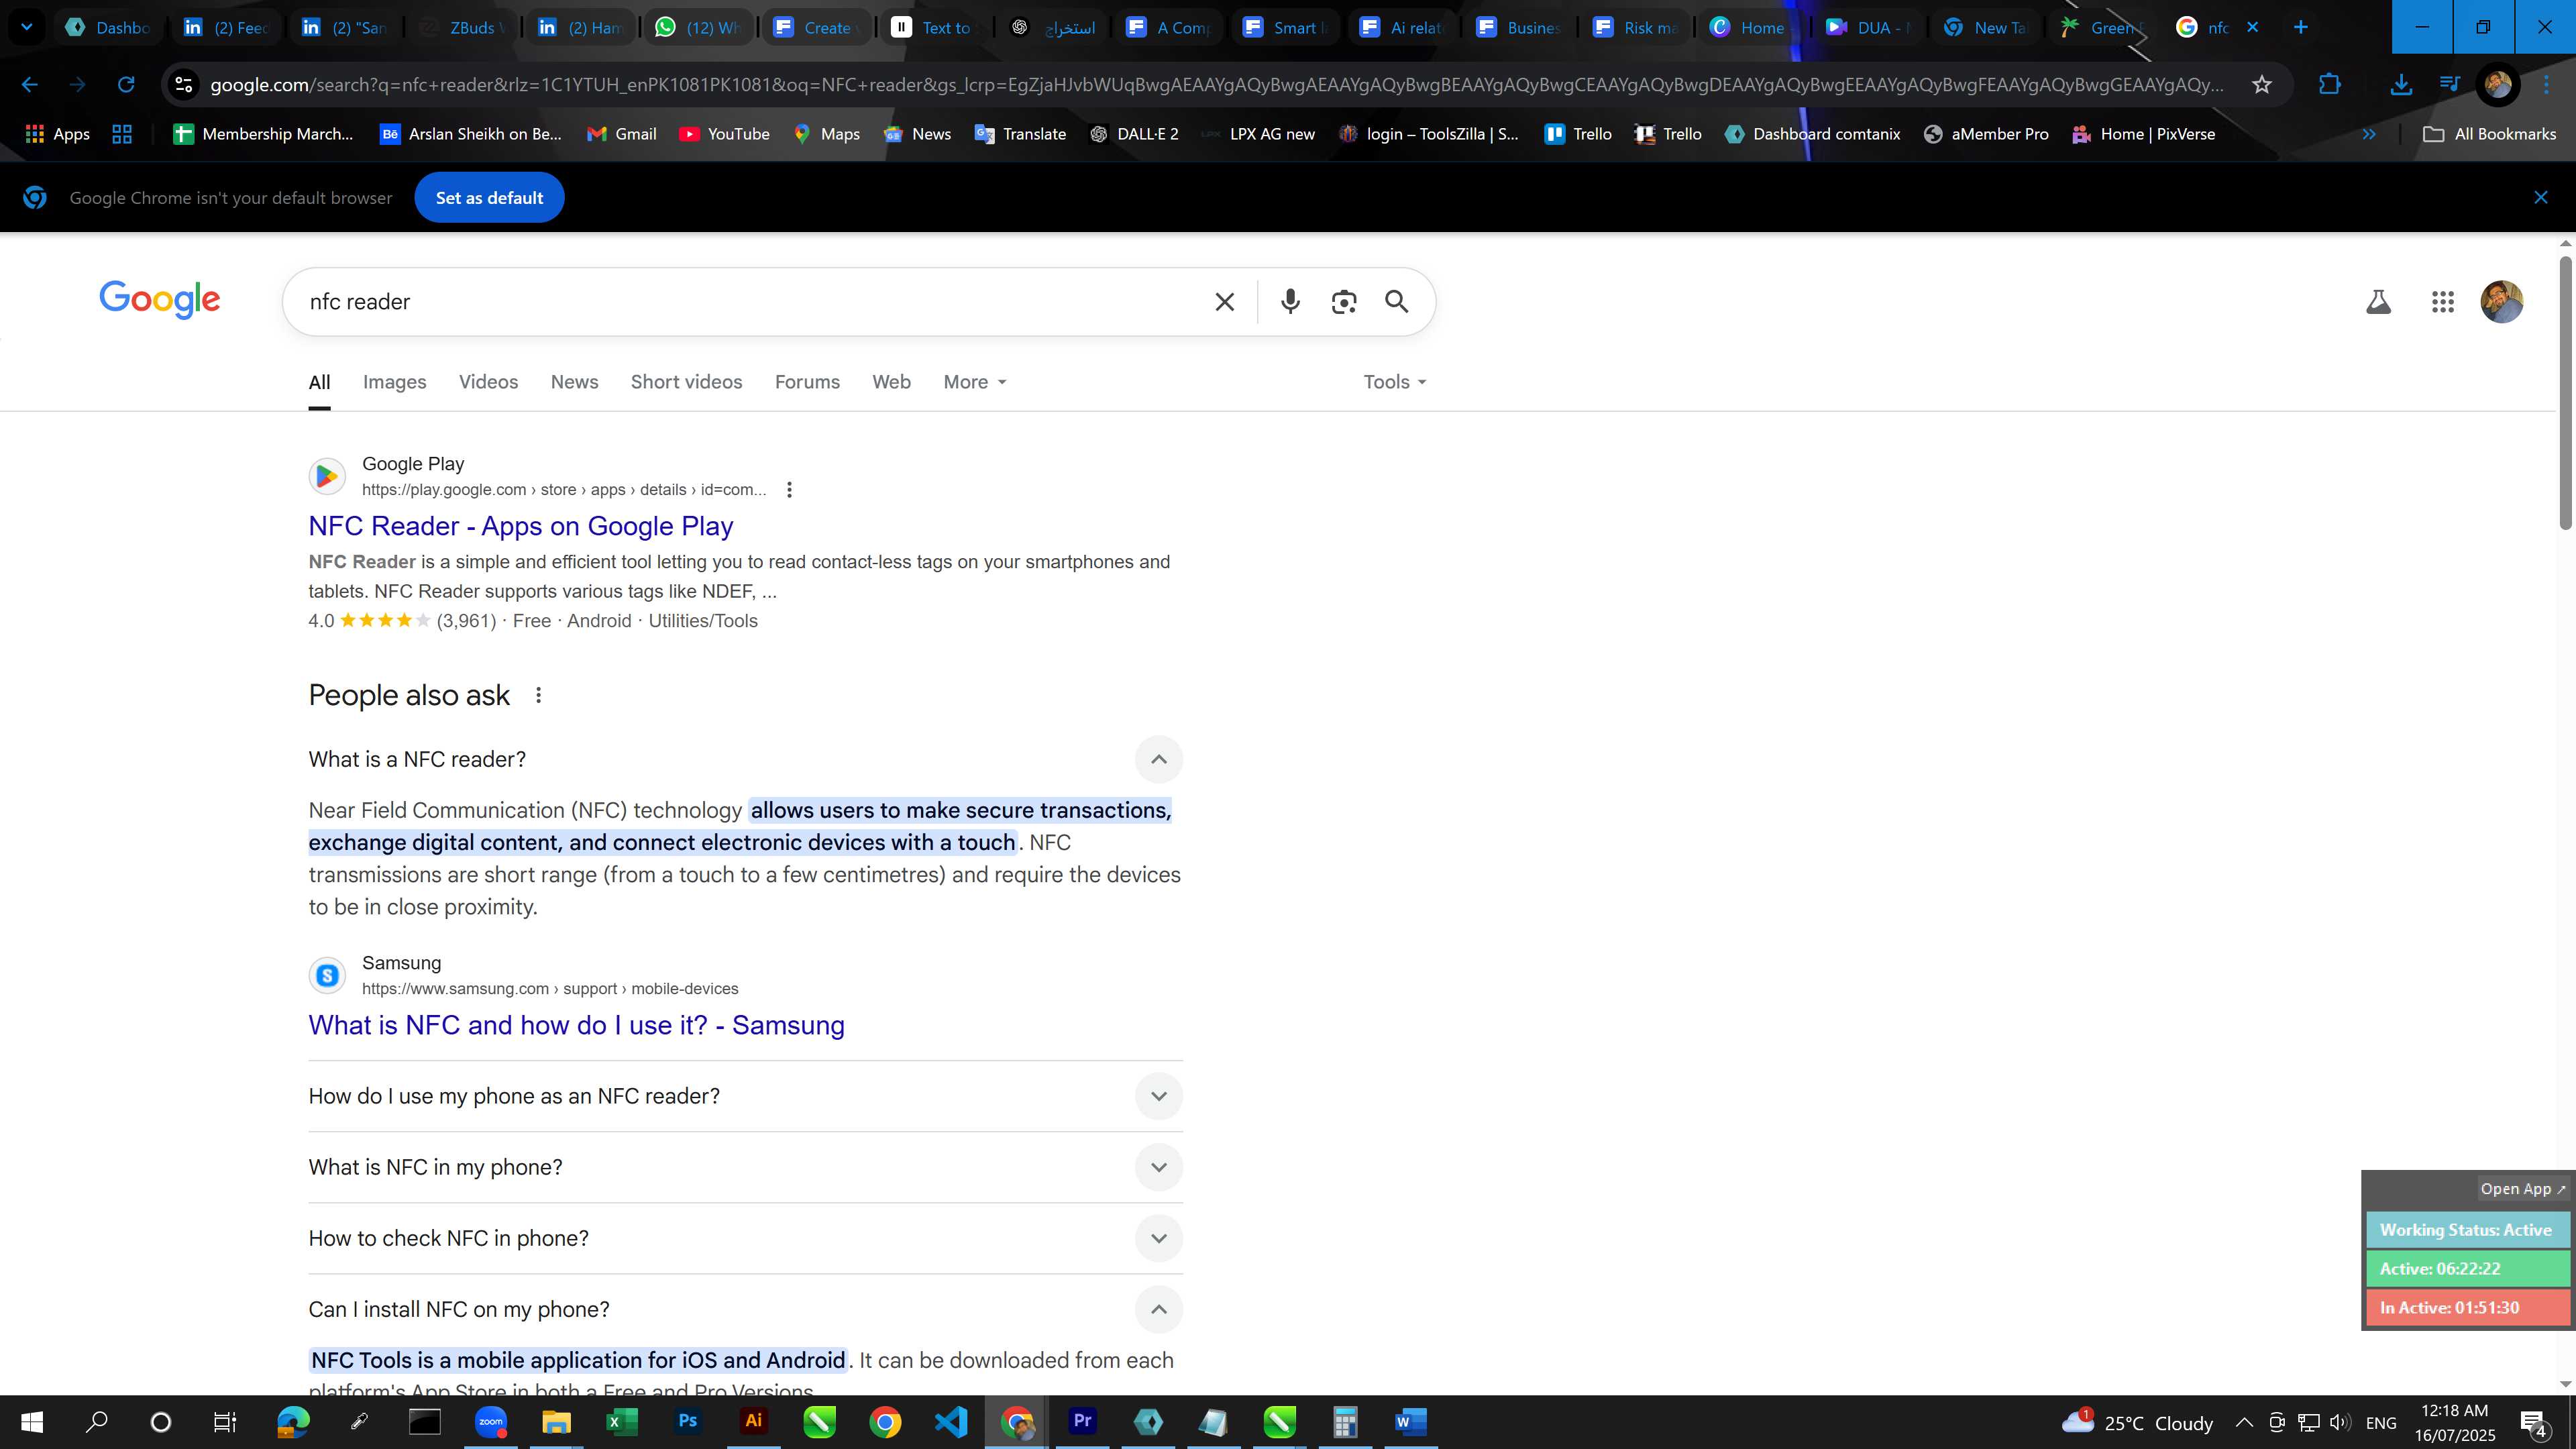The width and height of the screenshot is (2576, 1449).
Task: Open Search by image camera icon
Action: (1344, 302)
